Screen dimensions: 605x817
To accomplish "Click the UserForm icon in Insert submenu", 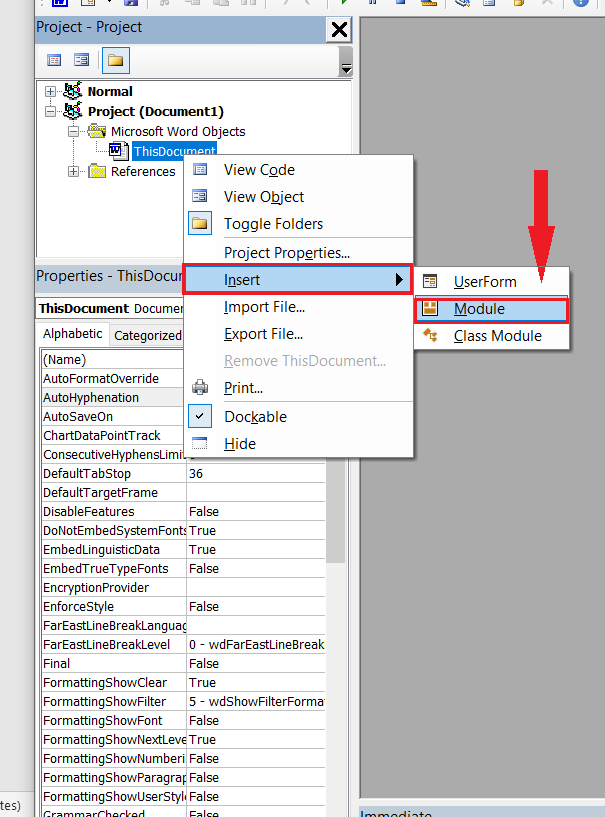I will click(430, 282).
